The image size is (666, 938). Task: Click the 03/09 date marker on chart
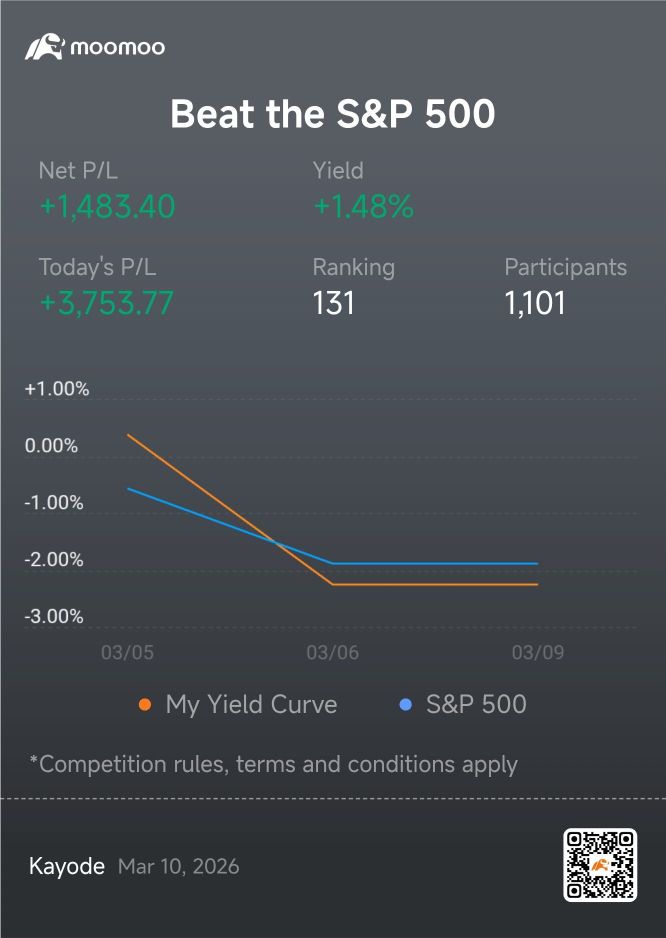(x=538, y=652)
